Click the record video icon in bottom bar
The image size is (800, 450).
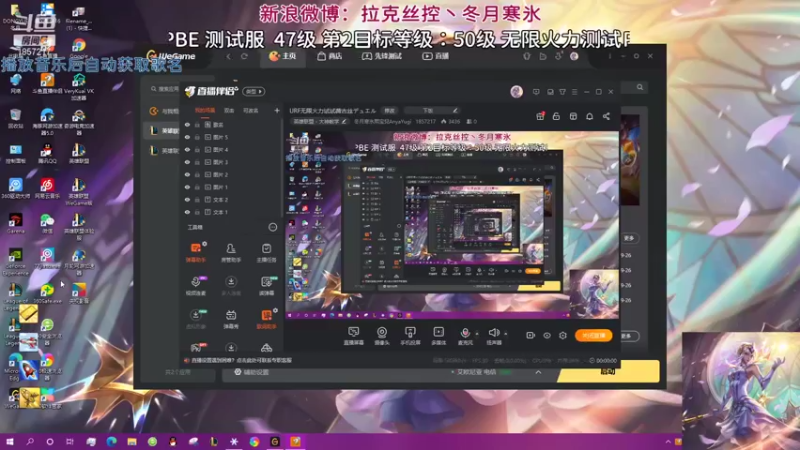coord(530,335)
